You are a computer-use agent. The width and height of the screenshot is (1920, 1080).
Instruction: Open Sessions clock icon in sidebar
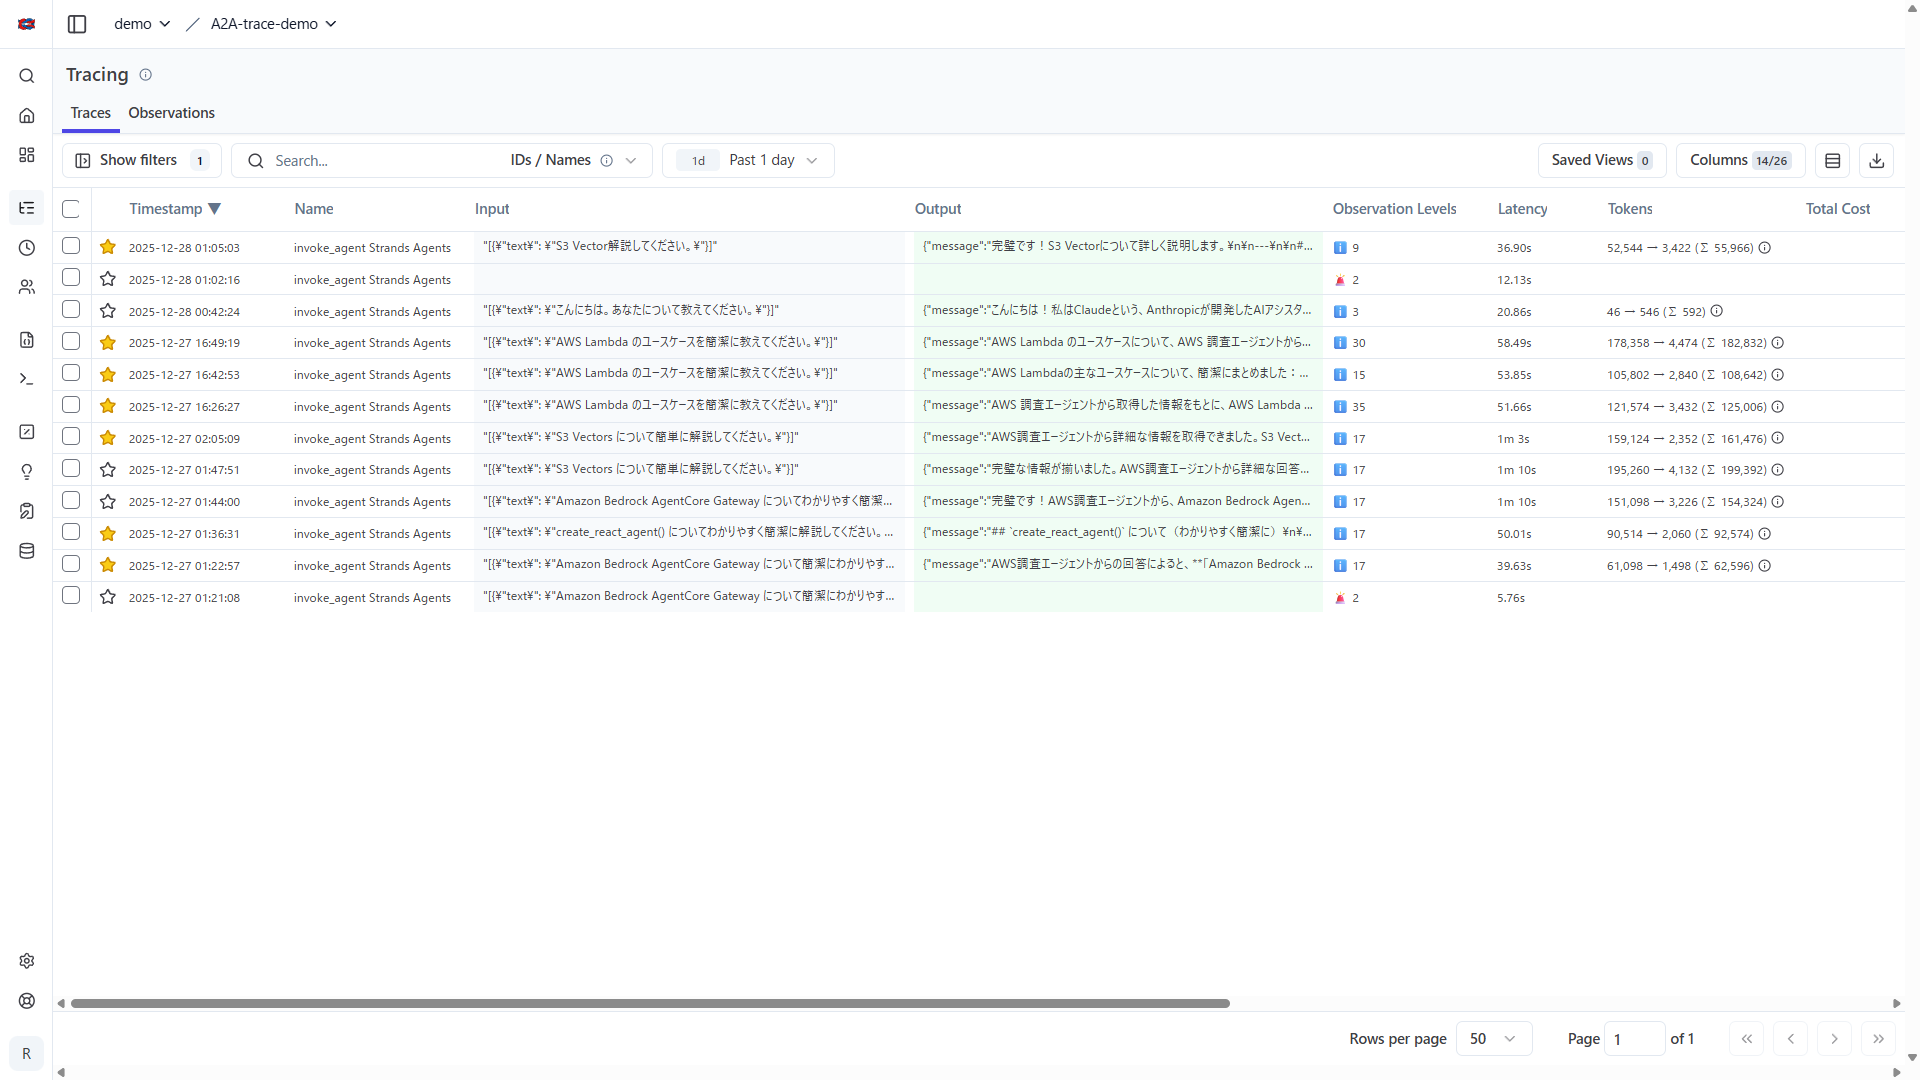(x=27, y=248)
